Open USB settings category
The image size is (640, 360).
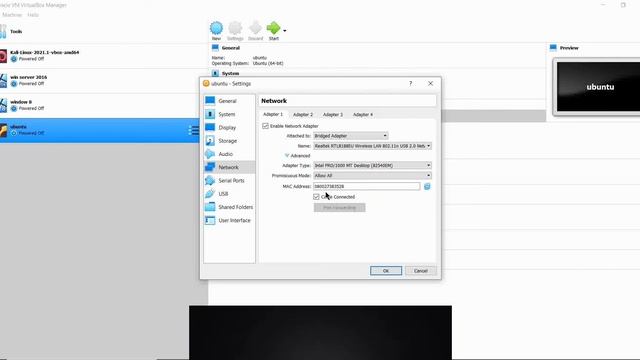tap(229, 193)
